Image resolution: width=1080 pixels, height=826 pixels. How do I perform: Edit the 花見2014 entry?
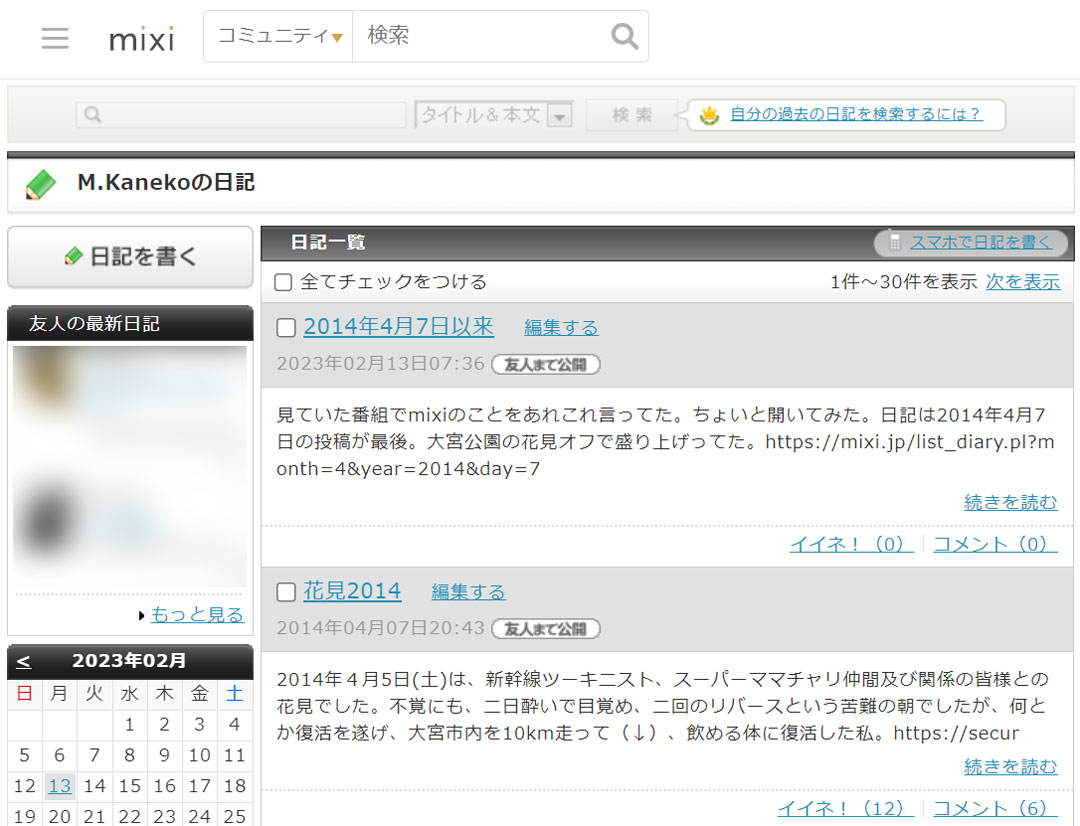tap(468, 592)
